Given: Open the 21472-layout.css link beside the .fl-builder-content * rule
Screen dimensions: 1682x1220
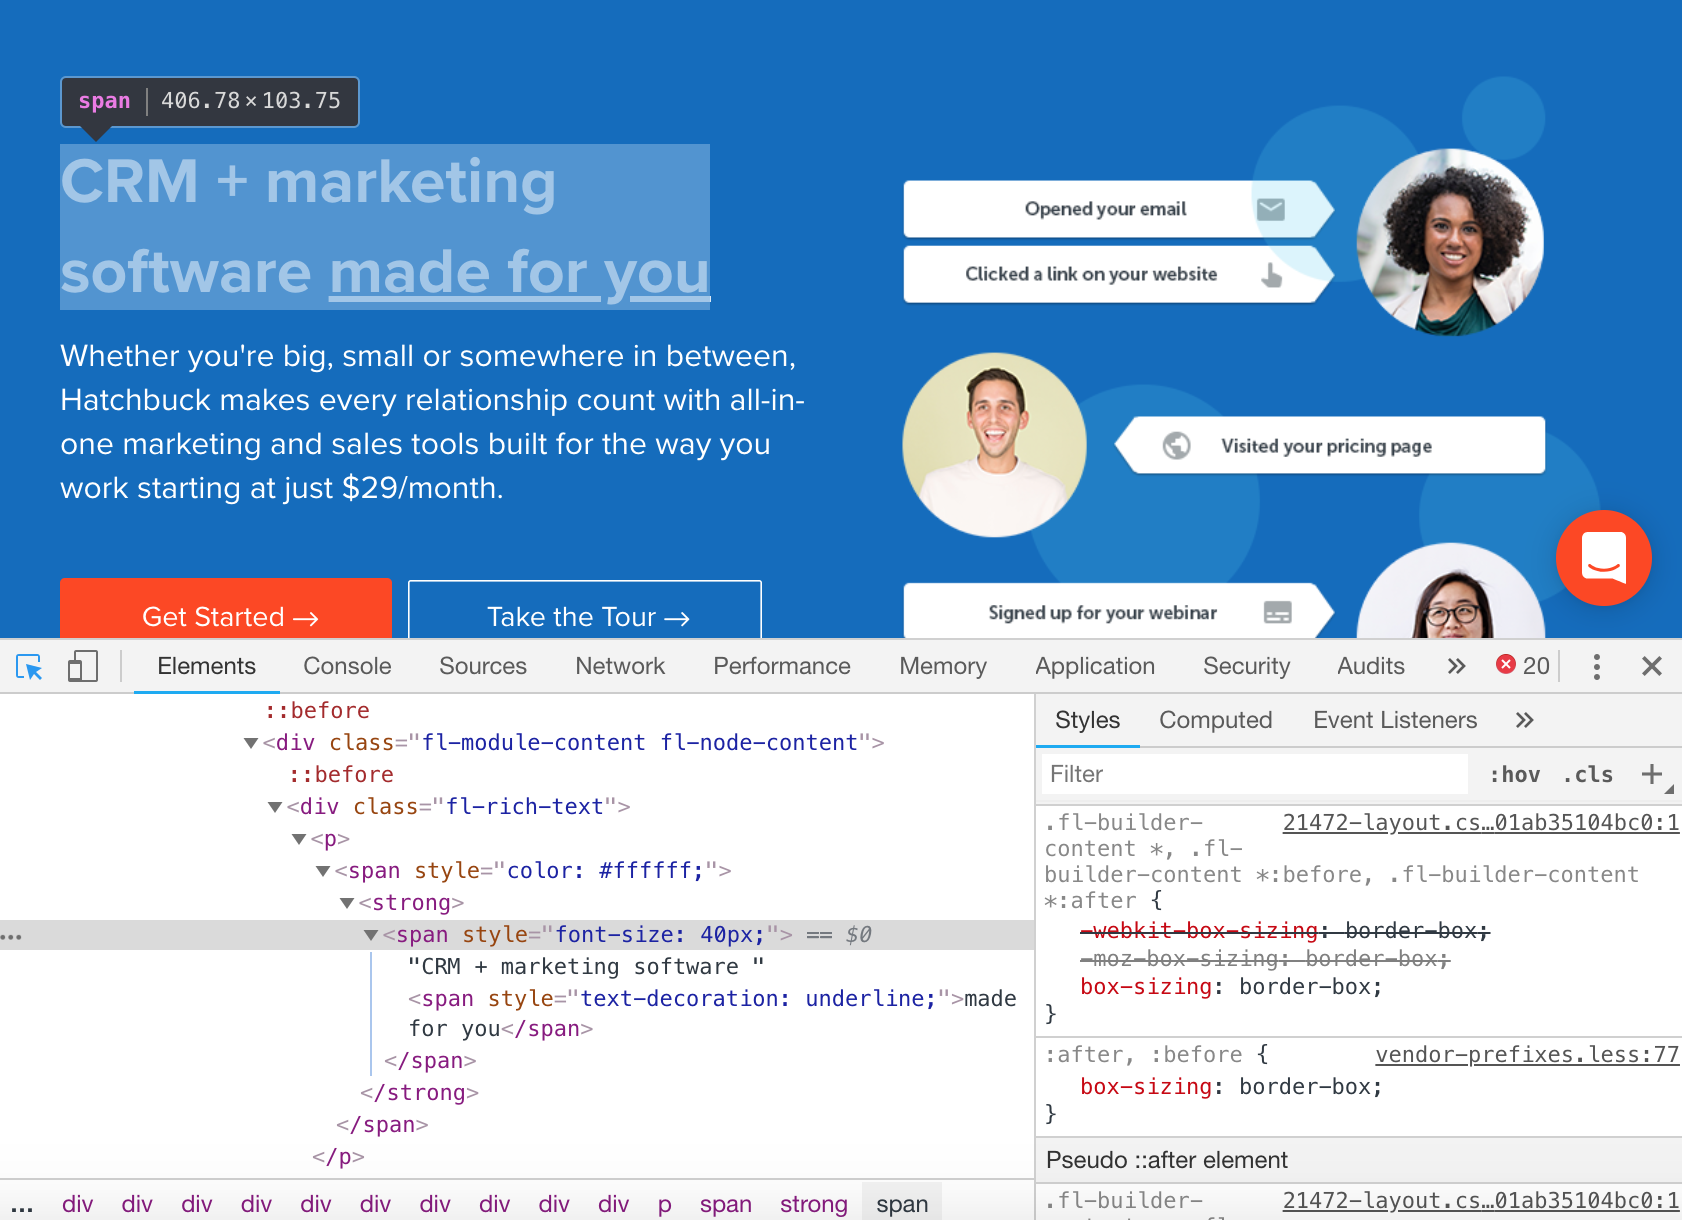Looking at the screenshot, I should (x=1481, y=822).
